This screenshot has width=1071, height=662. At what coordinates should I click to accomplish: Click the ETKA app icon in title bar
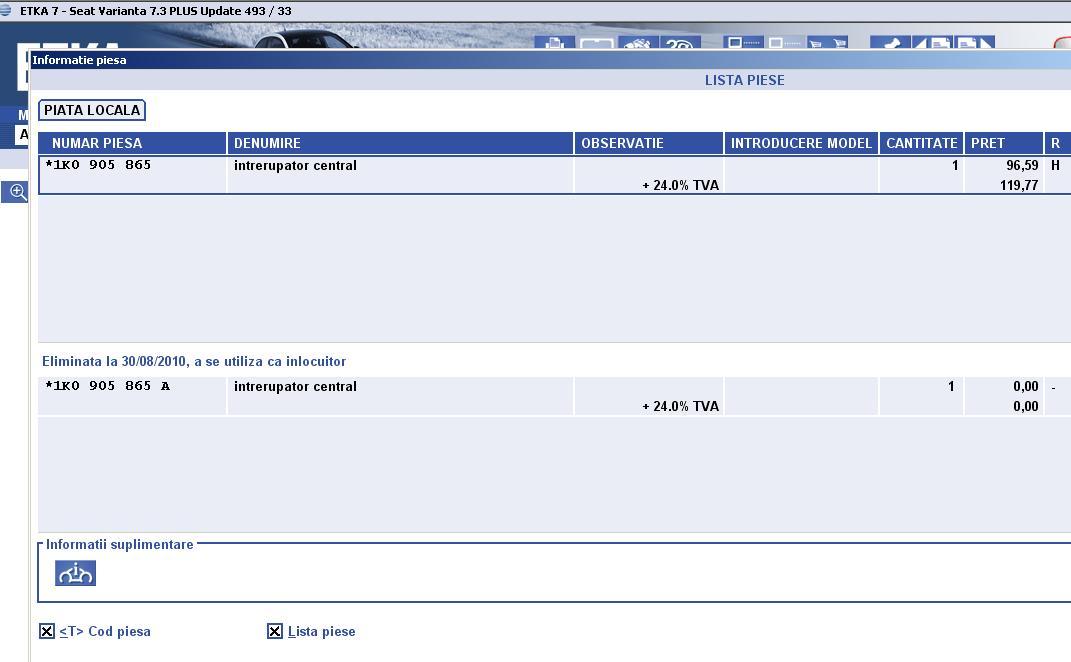click(x=7, y=11)
